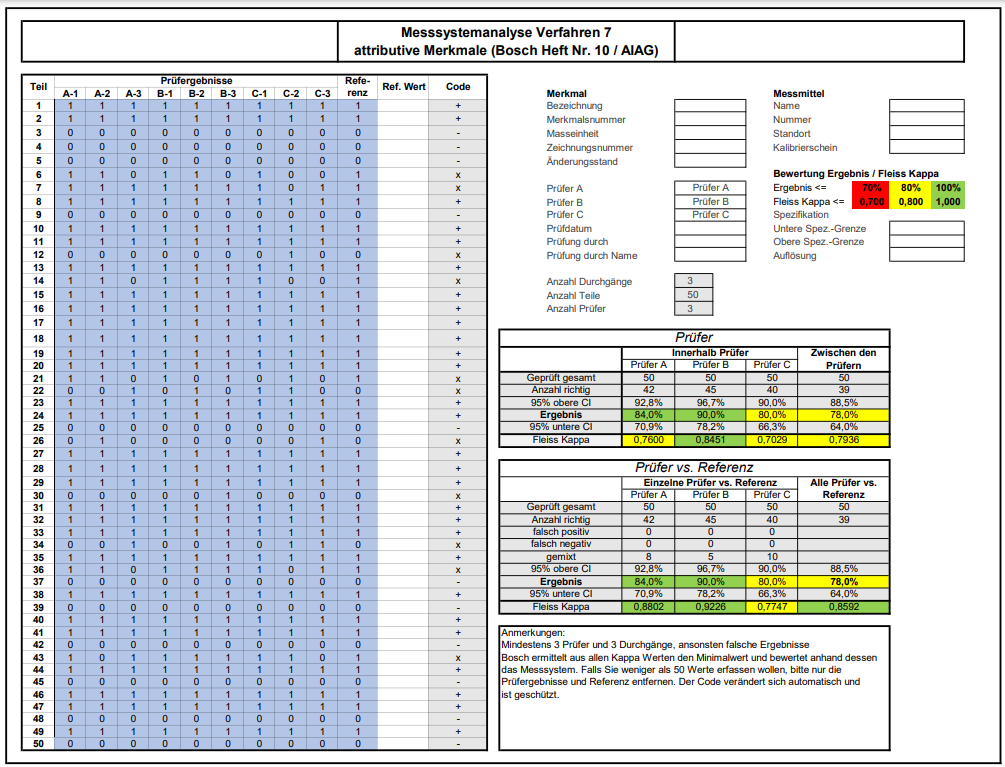This screenshot has width=1005, height=767.
Task: Select the Merkmalsnummer input box
Action: click(x=710, y=120)
